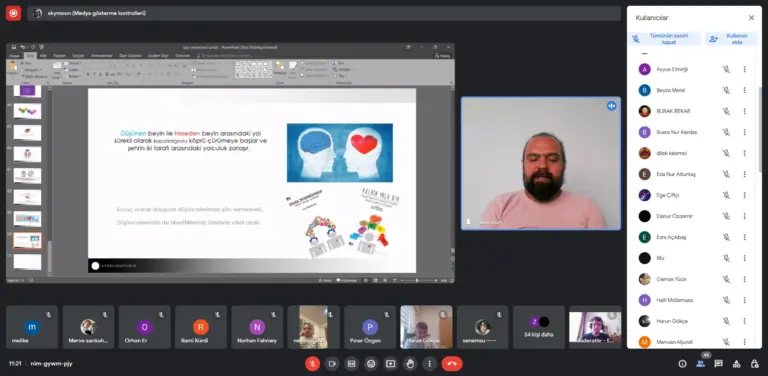Screen dimensions: 768x376
Task: Open three-dot menu for Esra Açıkbaş
Action: tap(744, 237)
